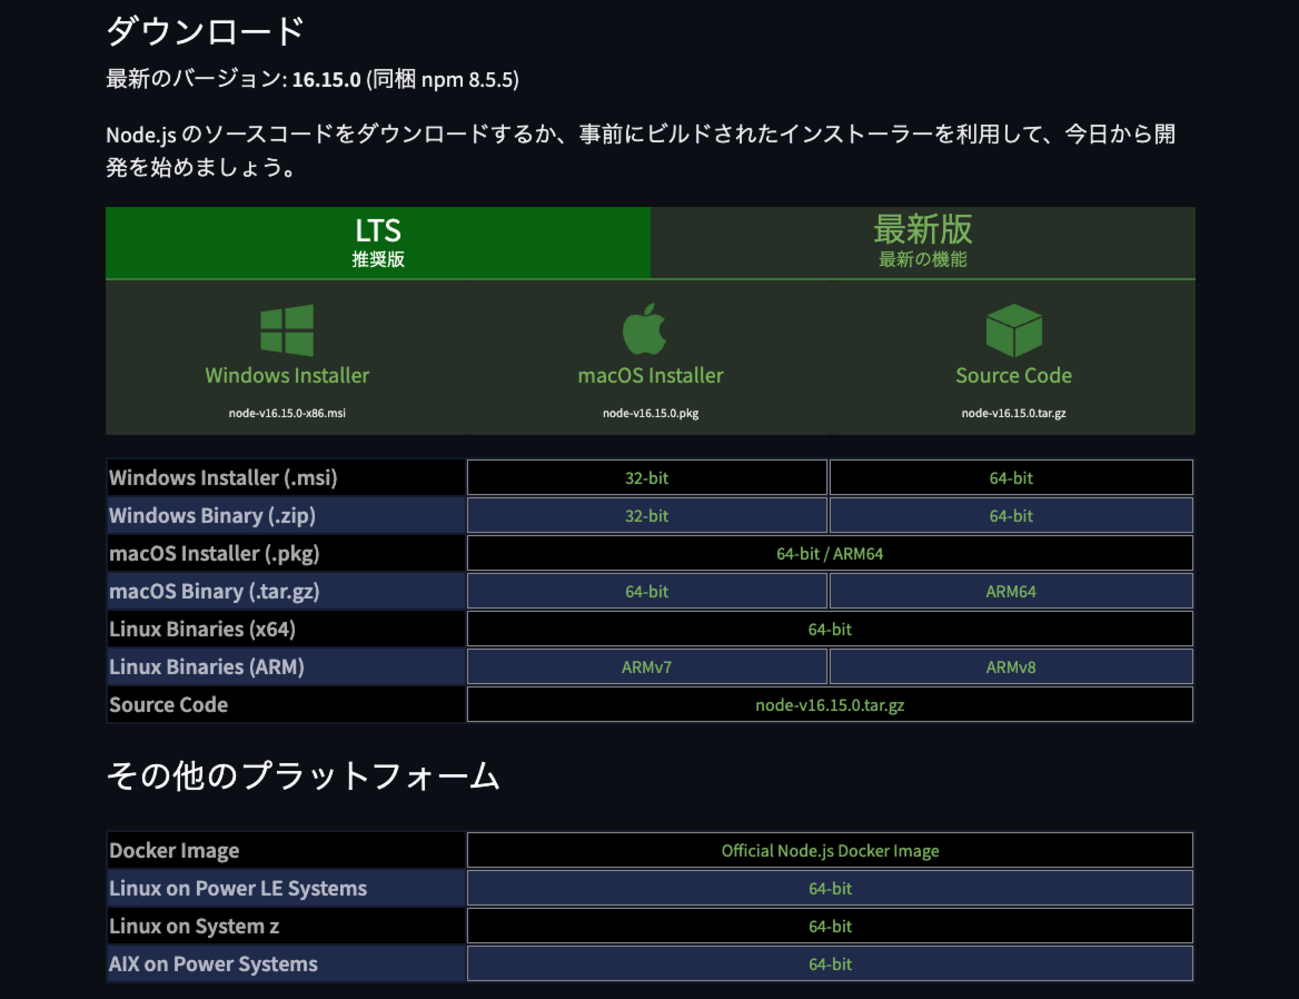Click the その他のプラットフォーム heading
This screenshot has width=1299, height=999.
[303, 776]
